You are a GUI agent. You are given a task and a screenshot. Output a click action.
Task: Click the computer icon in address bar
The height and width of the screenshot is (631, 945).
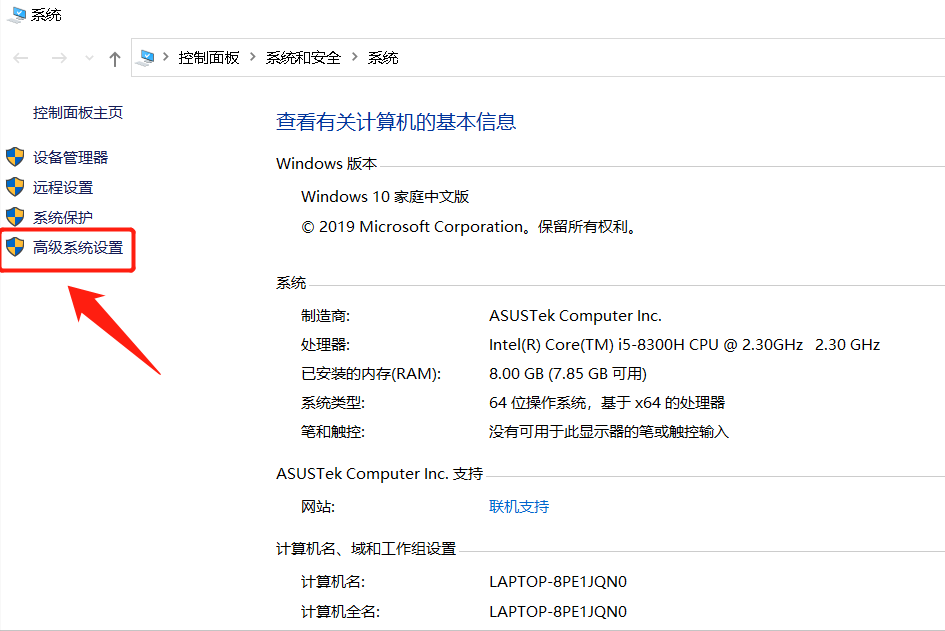pos(147,58)
